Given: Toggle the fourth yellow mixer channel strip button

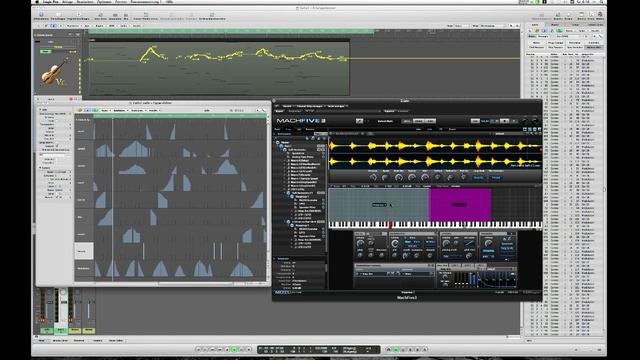Looking at the screenshot, I should tap(89, 330).
